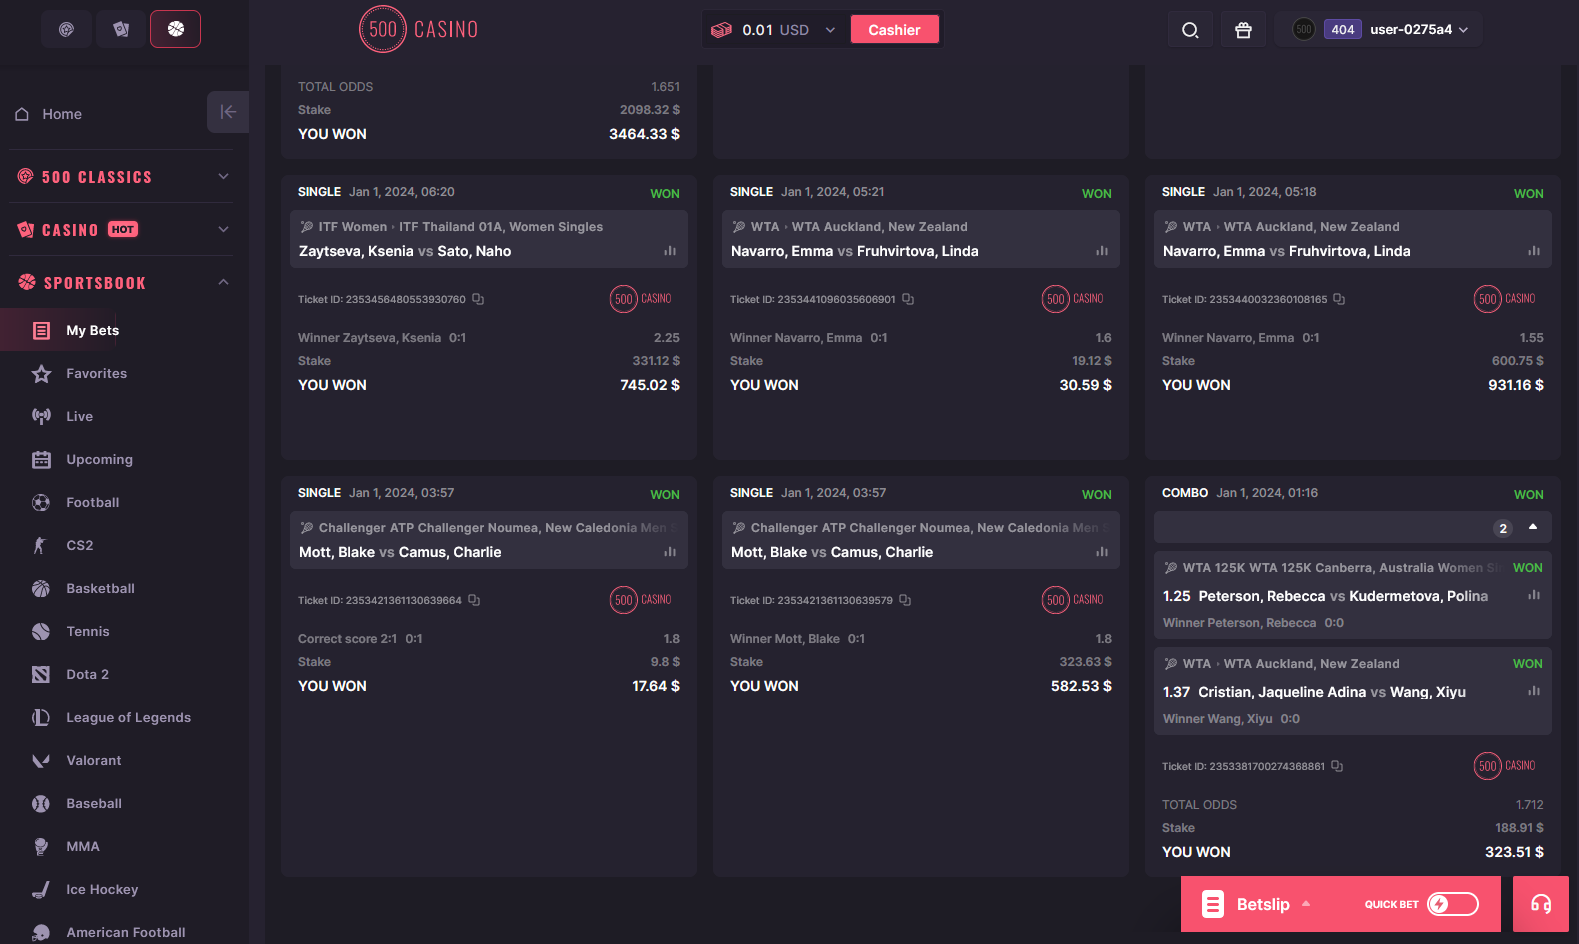Click the Football ball icon
This screenshot has width=1579, height=944.
click(x=41, y=503)
